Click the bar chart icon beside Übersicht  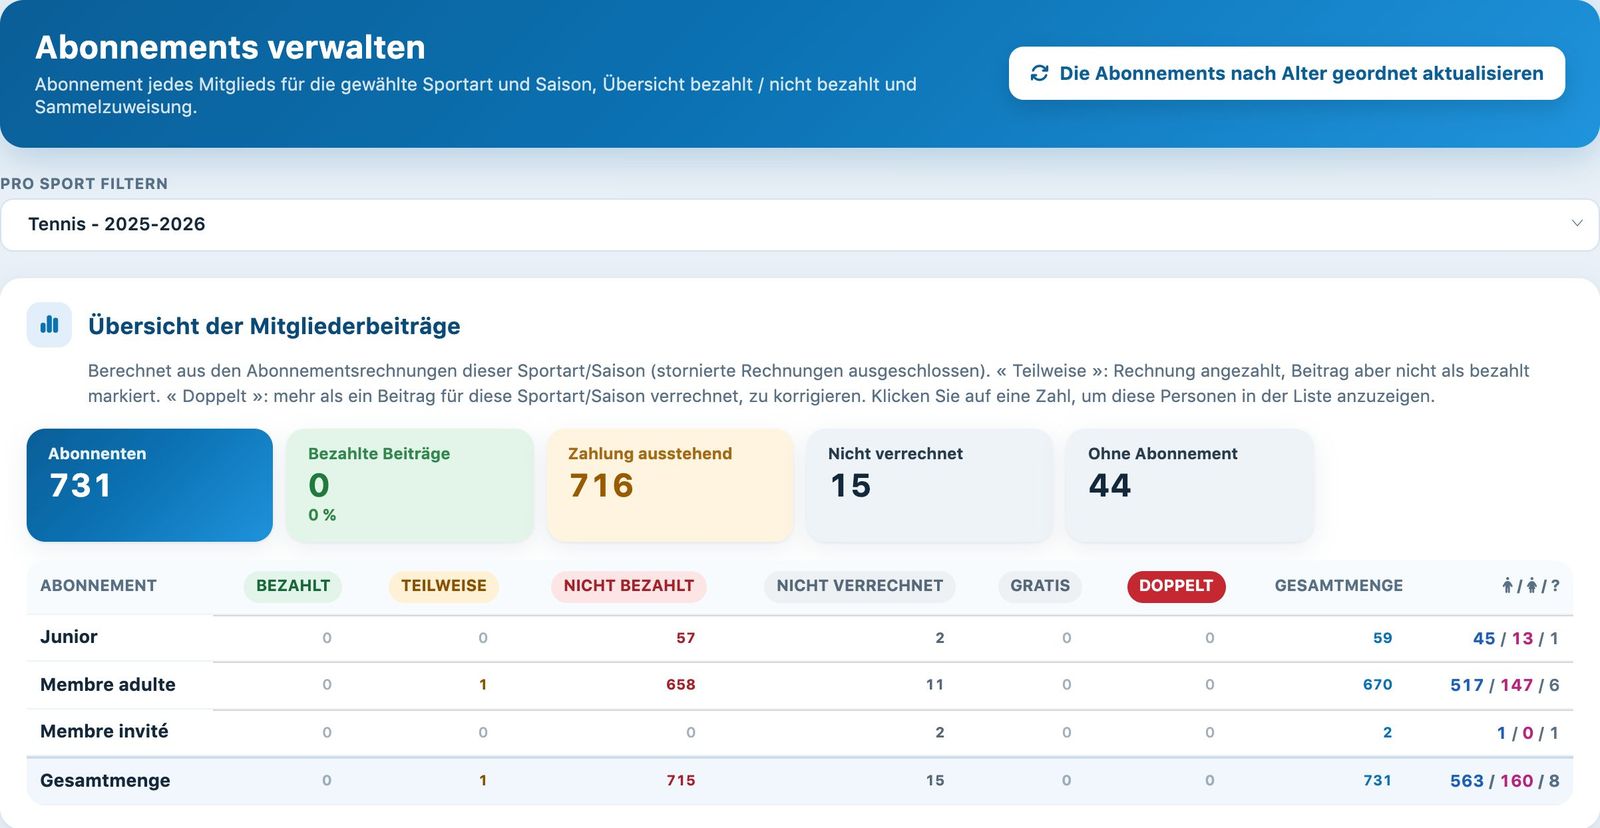pyautogui.click(x=49, y=325)
